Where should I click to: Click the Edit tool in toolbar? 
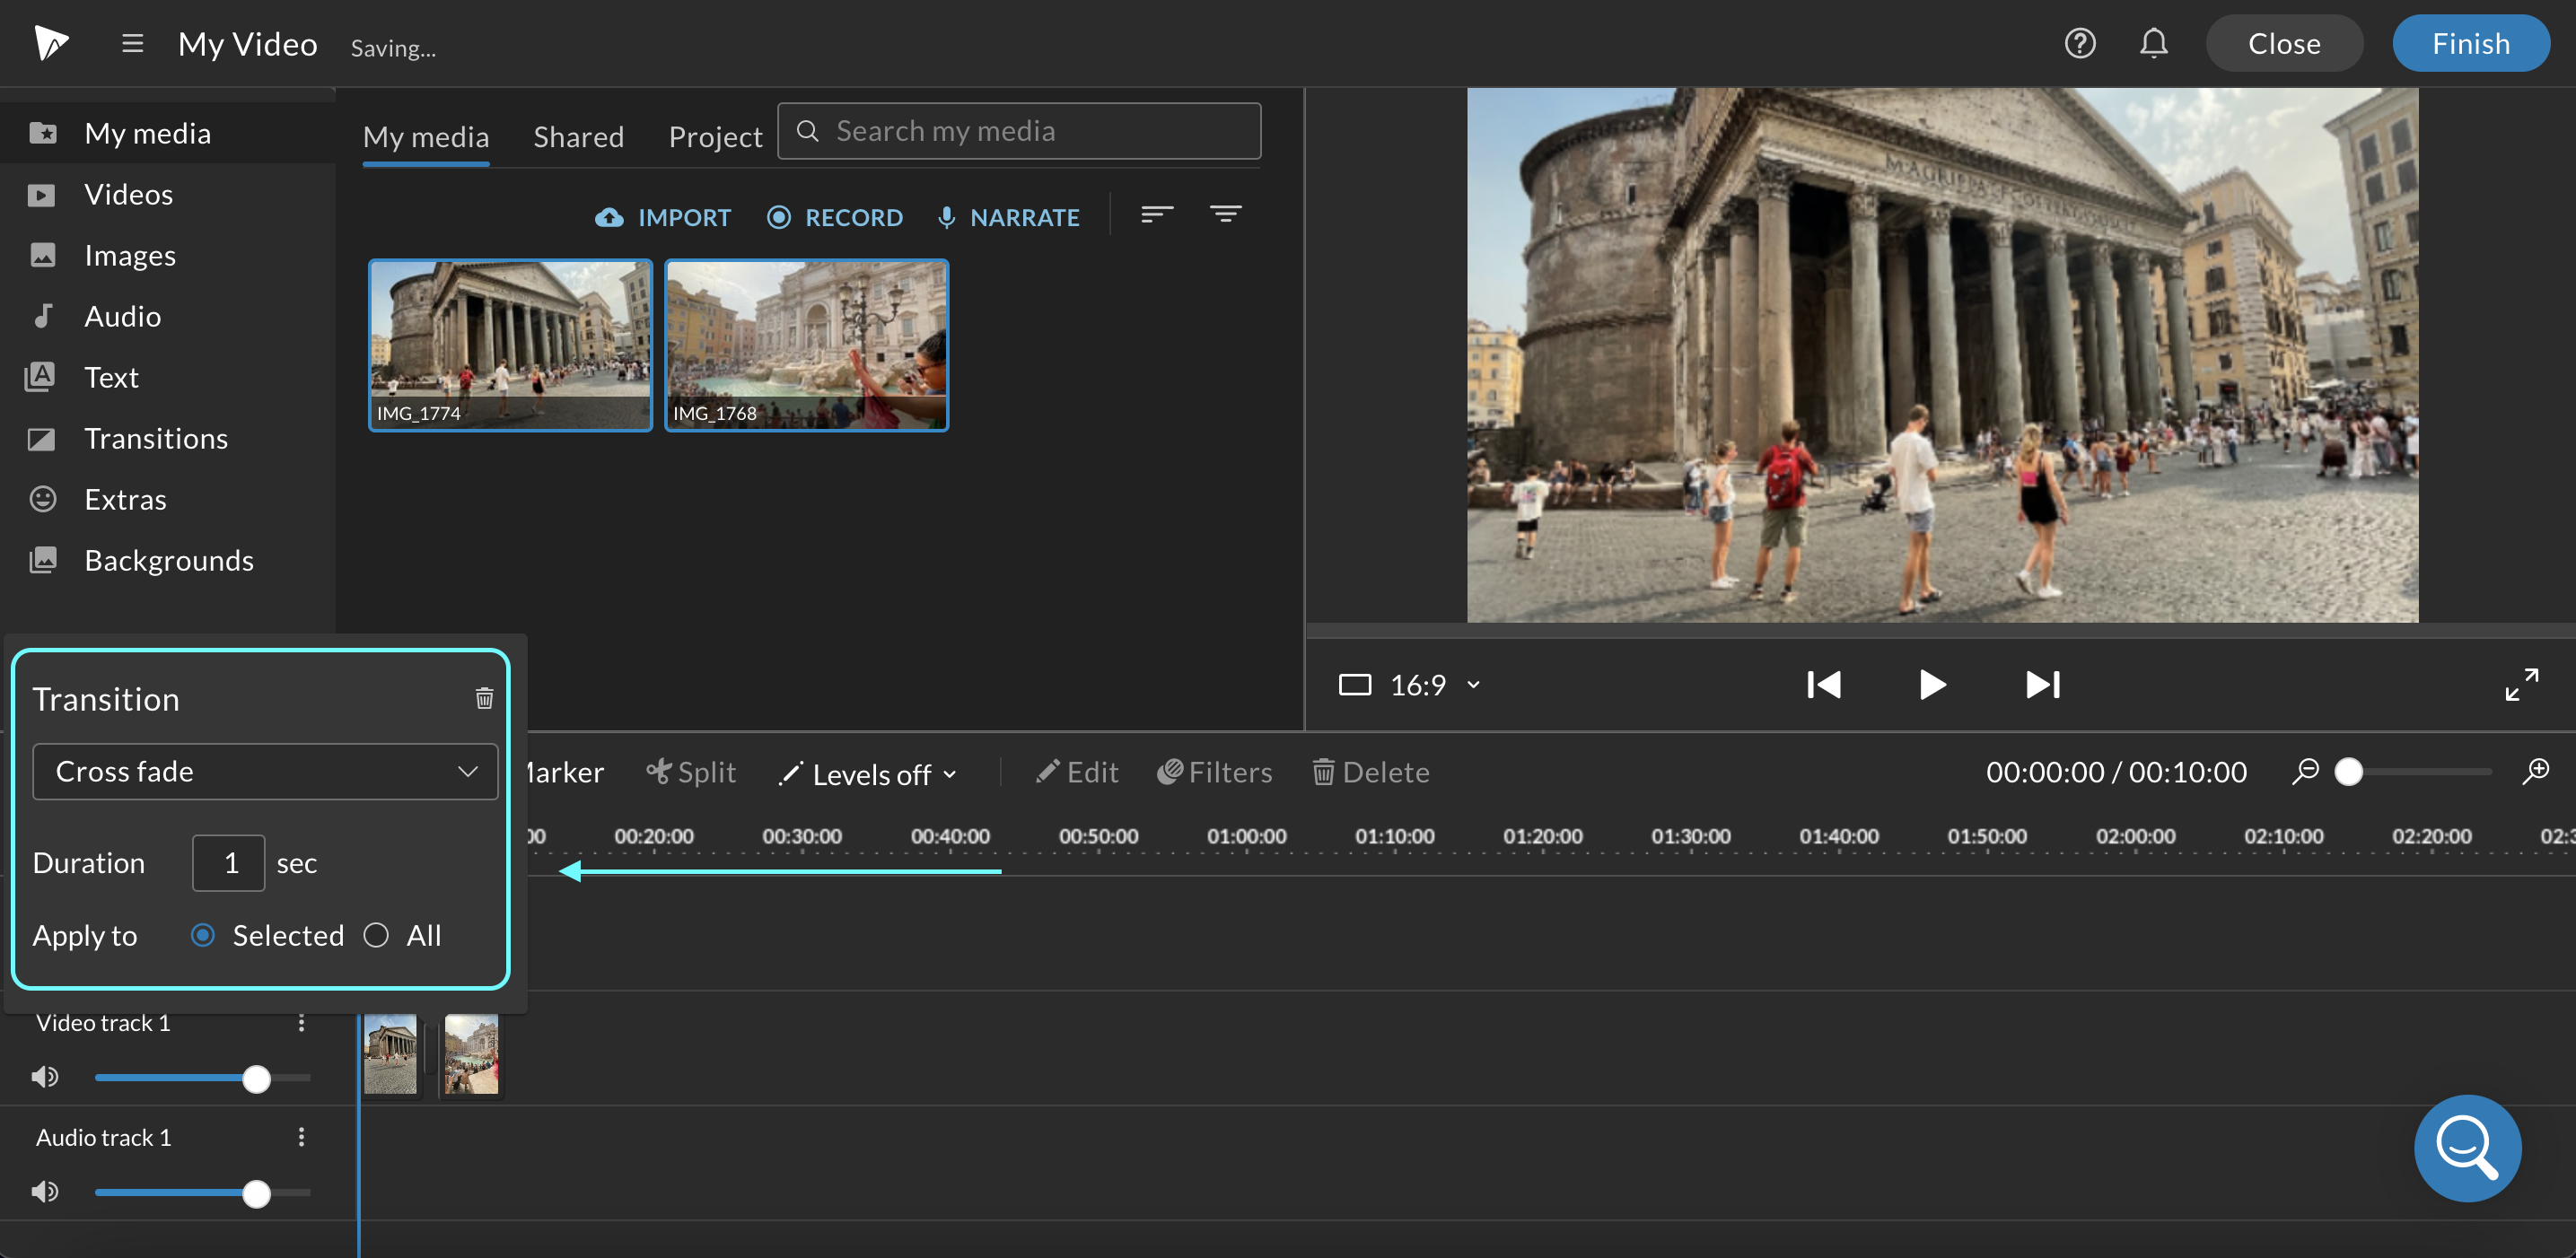pyautogui.click(x=1076, y=772)
